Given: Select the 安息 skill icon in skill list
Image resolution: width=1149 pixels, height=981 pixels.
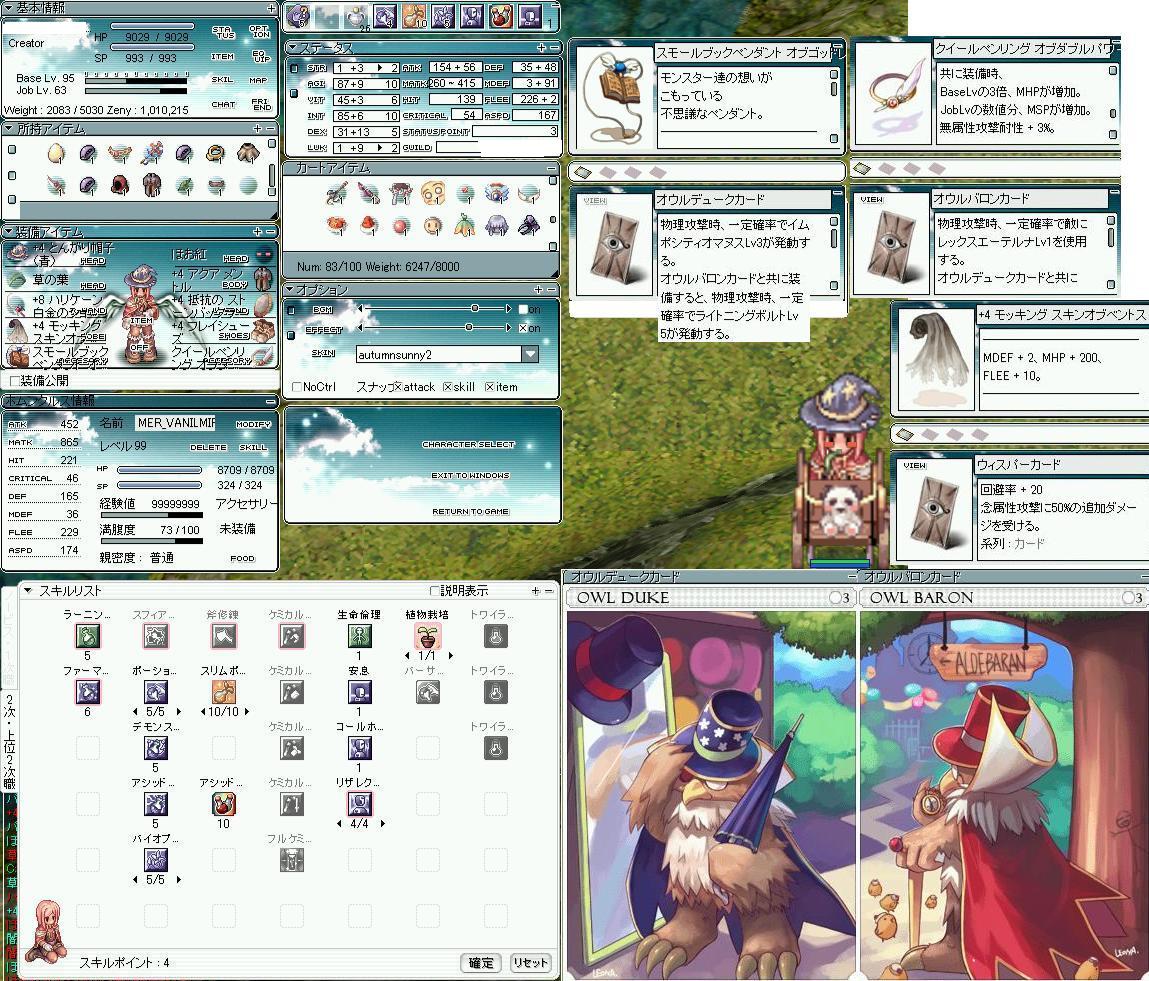Looking at the screenshot, I should 359,692.
